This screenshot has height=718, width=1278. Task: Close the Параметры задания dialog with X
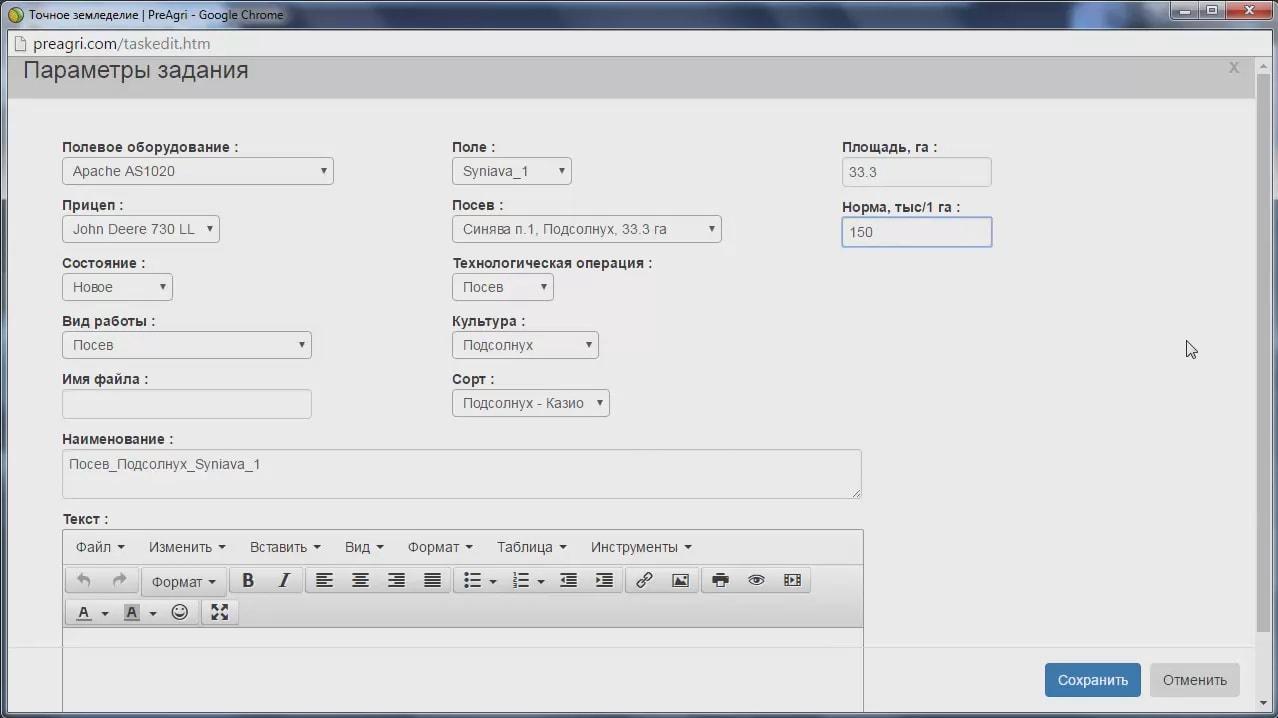[x=1234, y=68]
